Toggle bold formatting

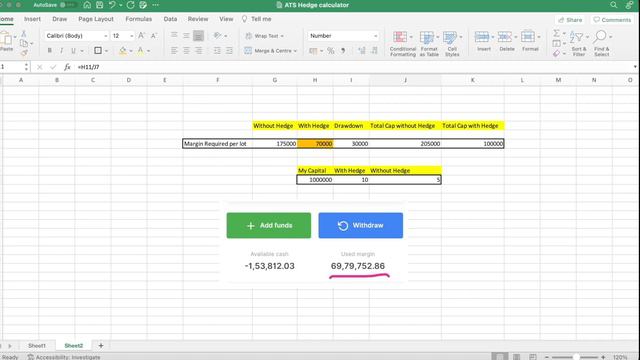[50, 51]
